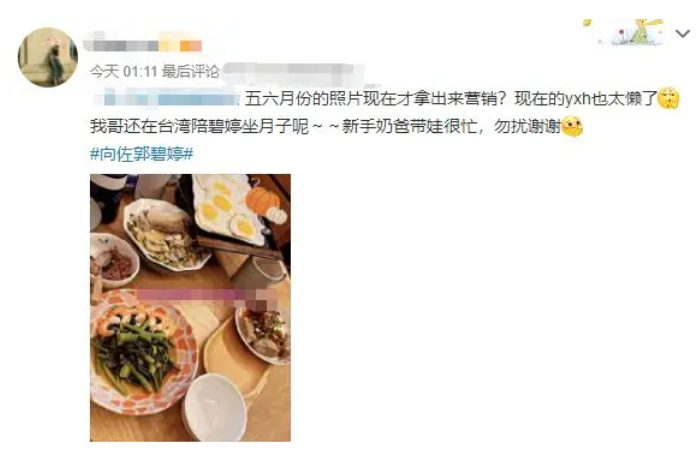Image resolution: width=700 pixels, height=462 pixels.
Task: Open the poster's round profile avatar
Action: pos(48,57)
